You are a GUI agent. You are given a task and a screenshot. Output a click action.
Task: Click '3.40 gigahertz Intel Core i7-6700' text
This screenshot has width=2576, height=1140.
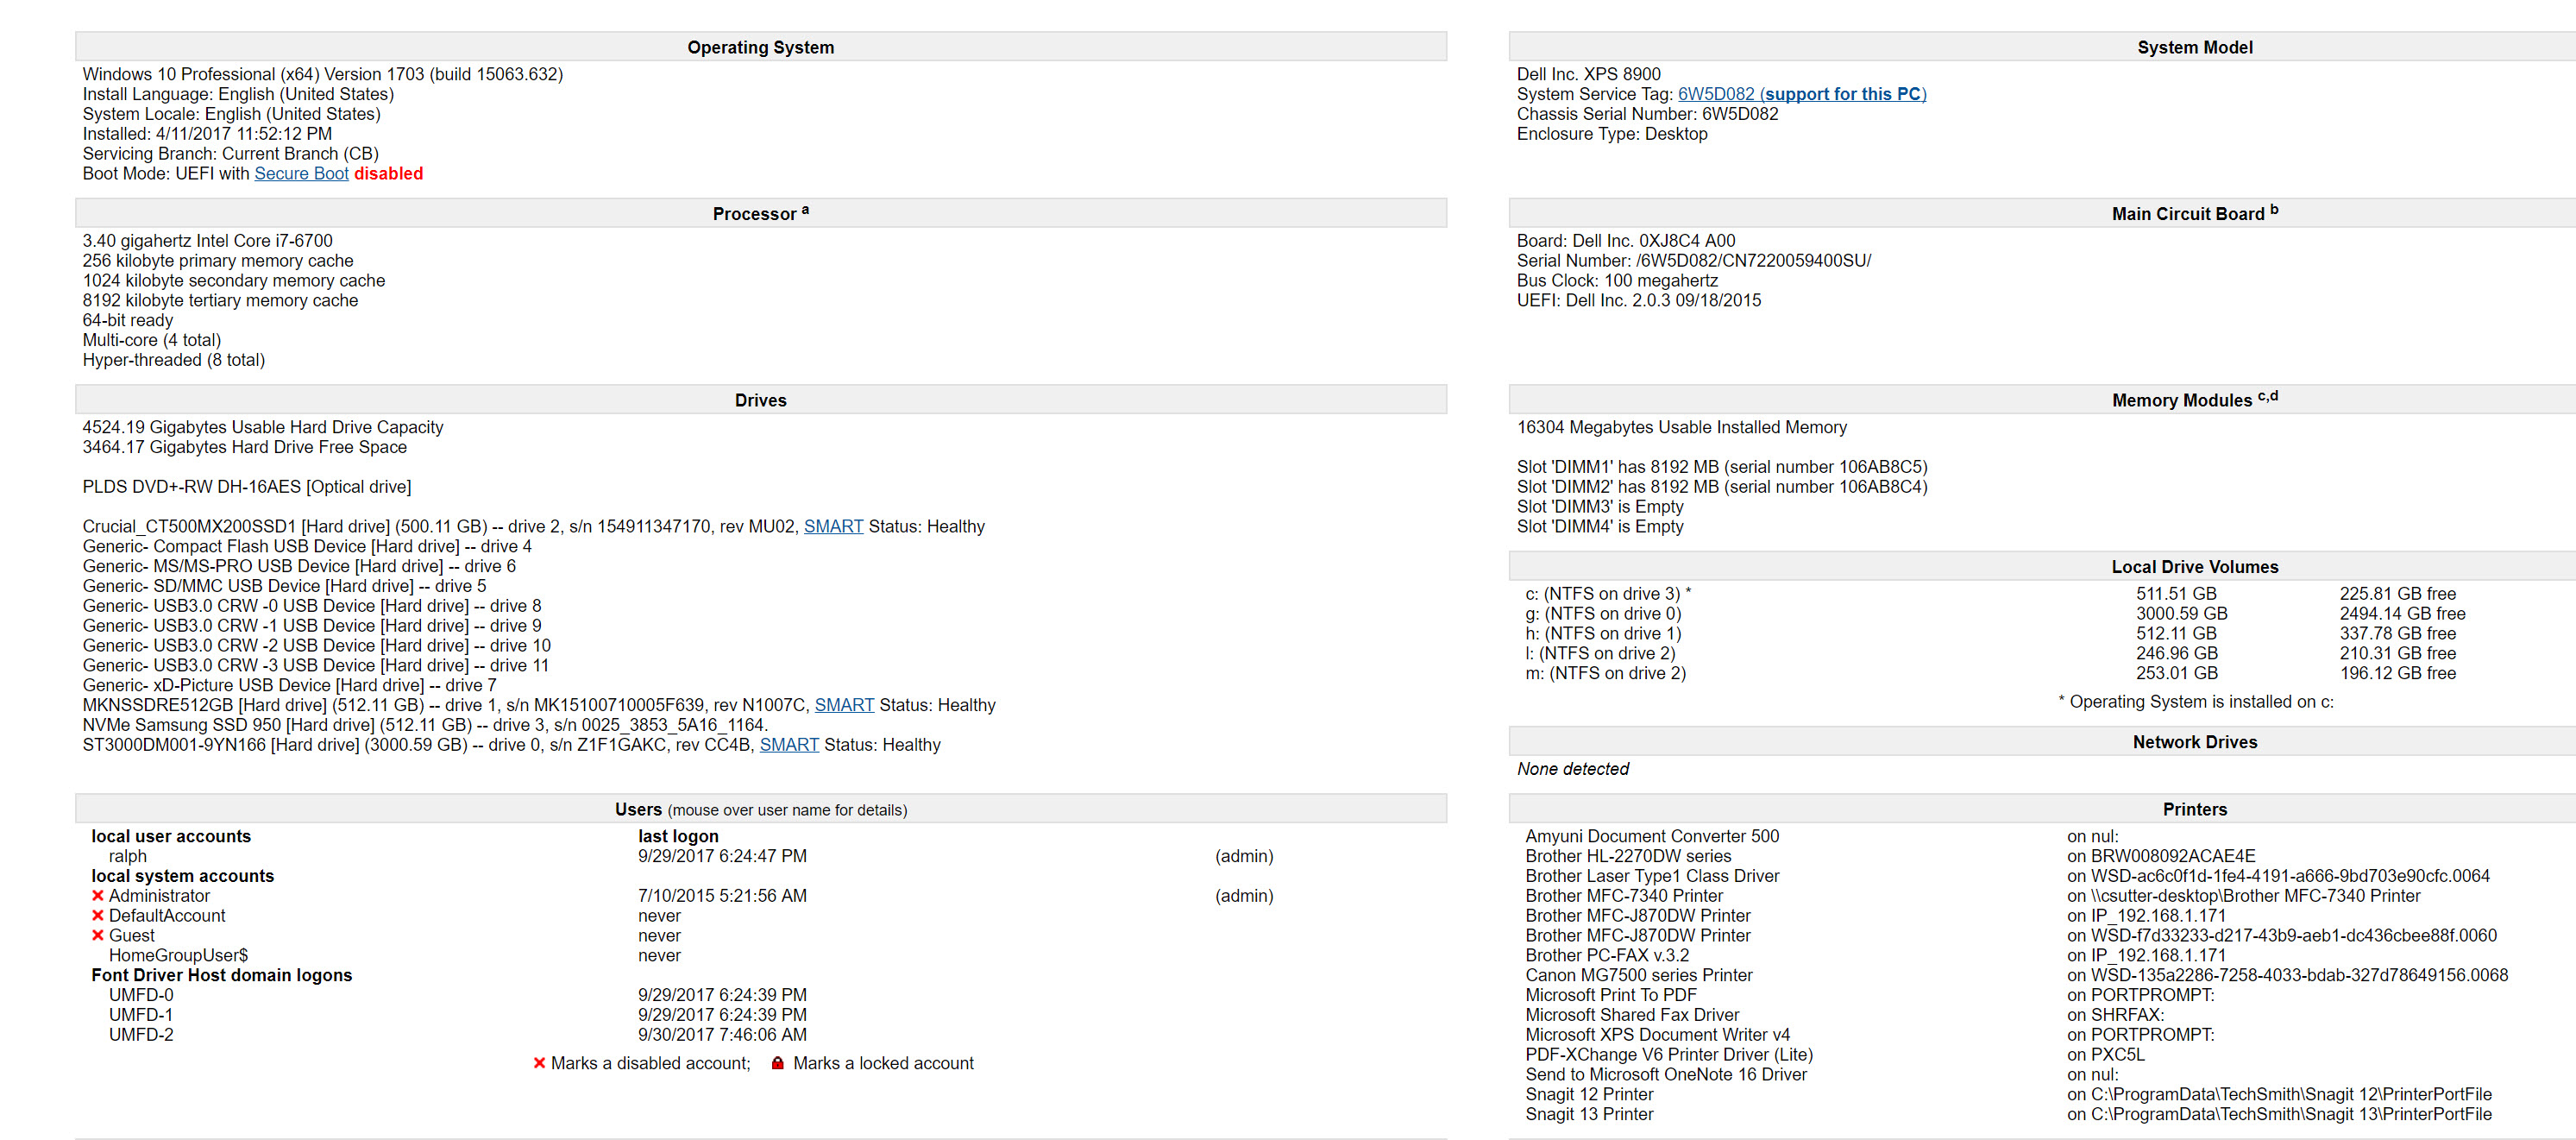click(x=207, y=241)
